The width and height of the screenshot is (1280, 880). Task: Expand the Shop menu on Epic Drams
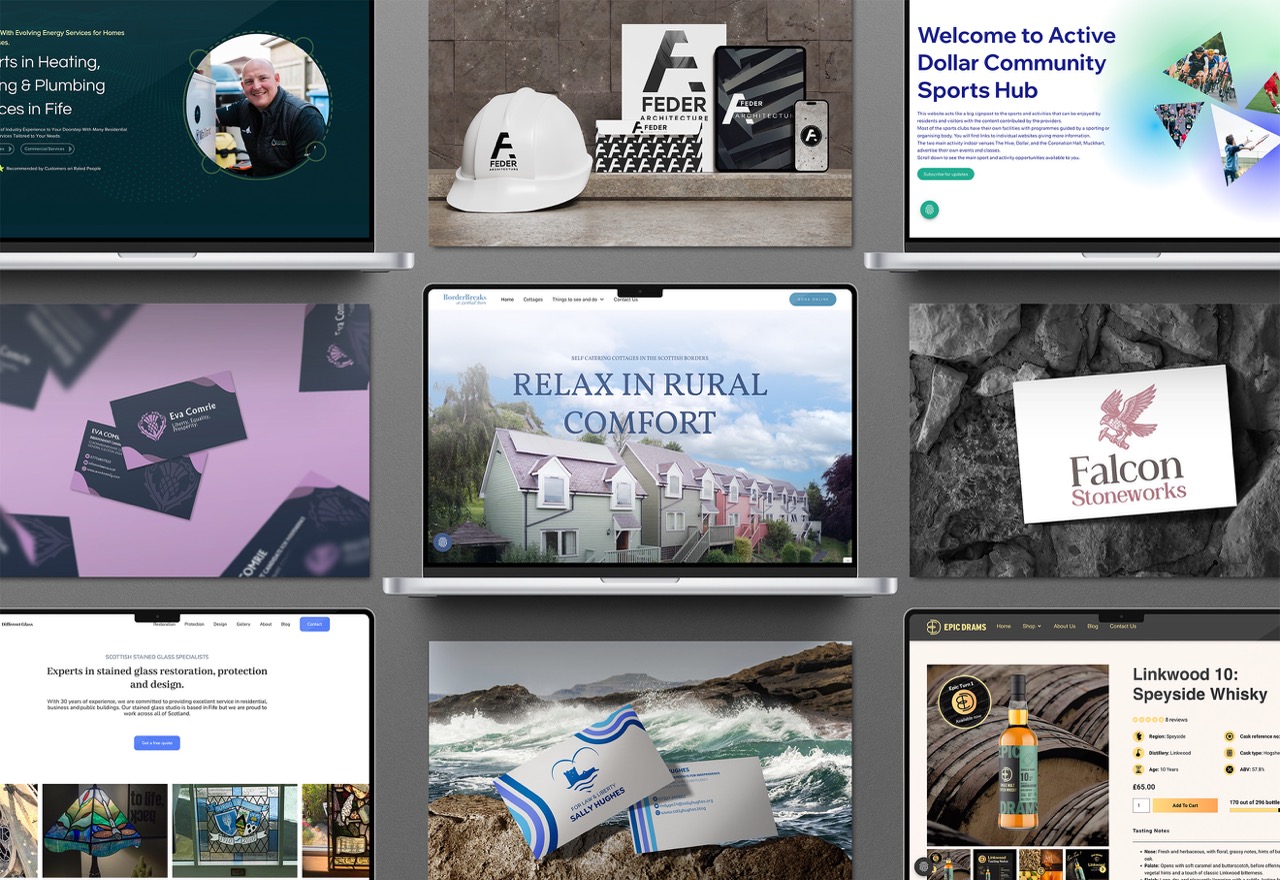pos(1031,626)
